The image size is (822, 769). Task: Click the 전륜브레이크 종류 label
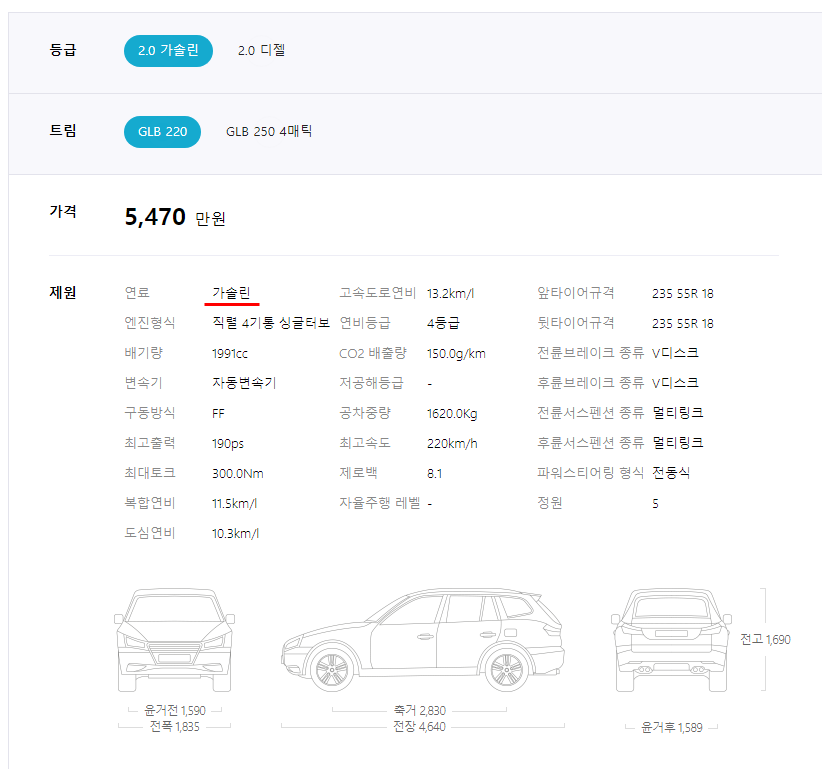590,353
